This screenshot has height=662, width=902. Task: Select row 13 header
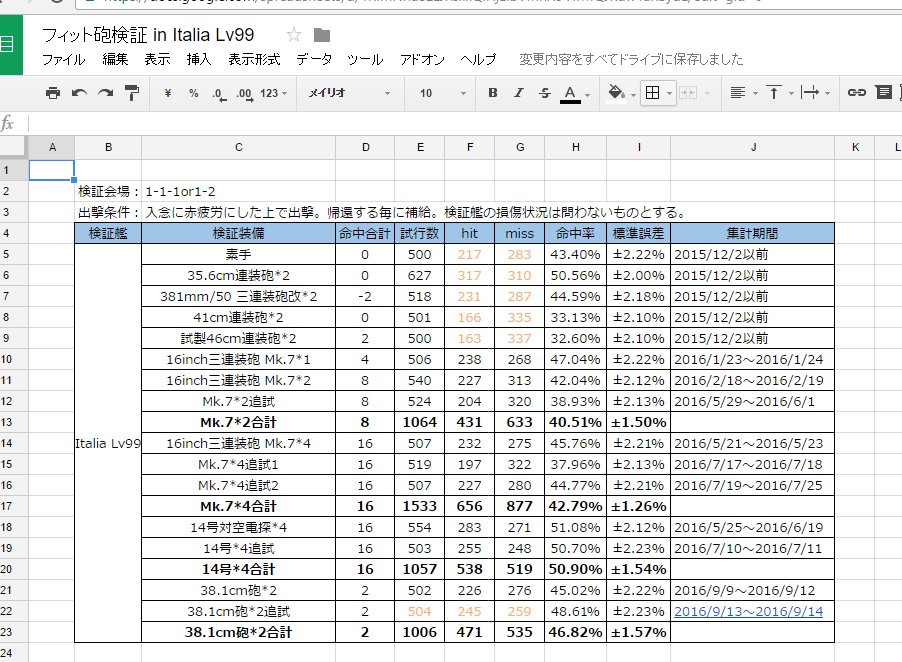[x=13, y=422]
